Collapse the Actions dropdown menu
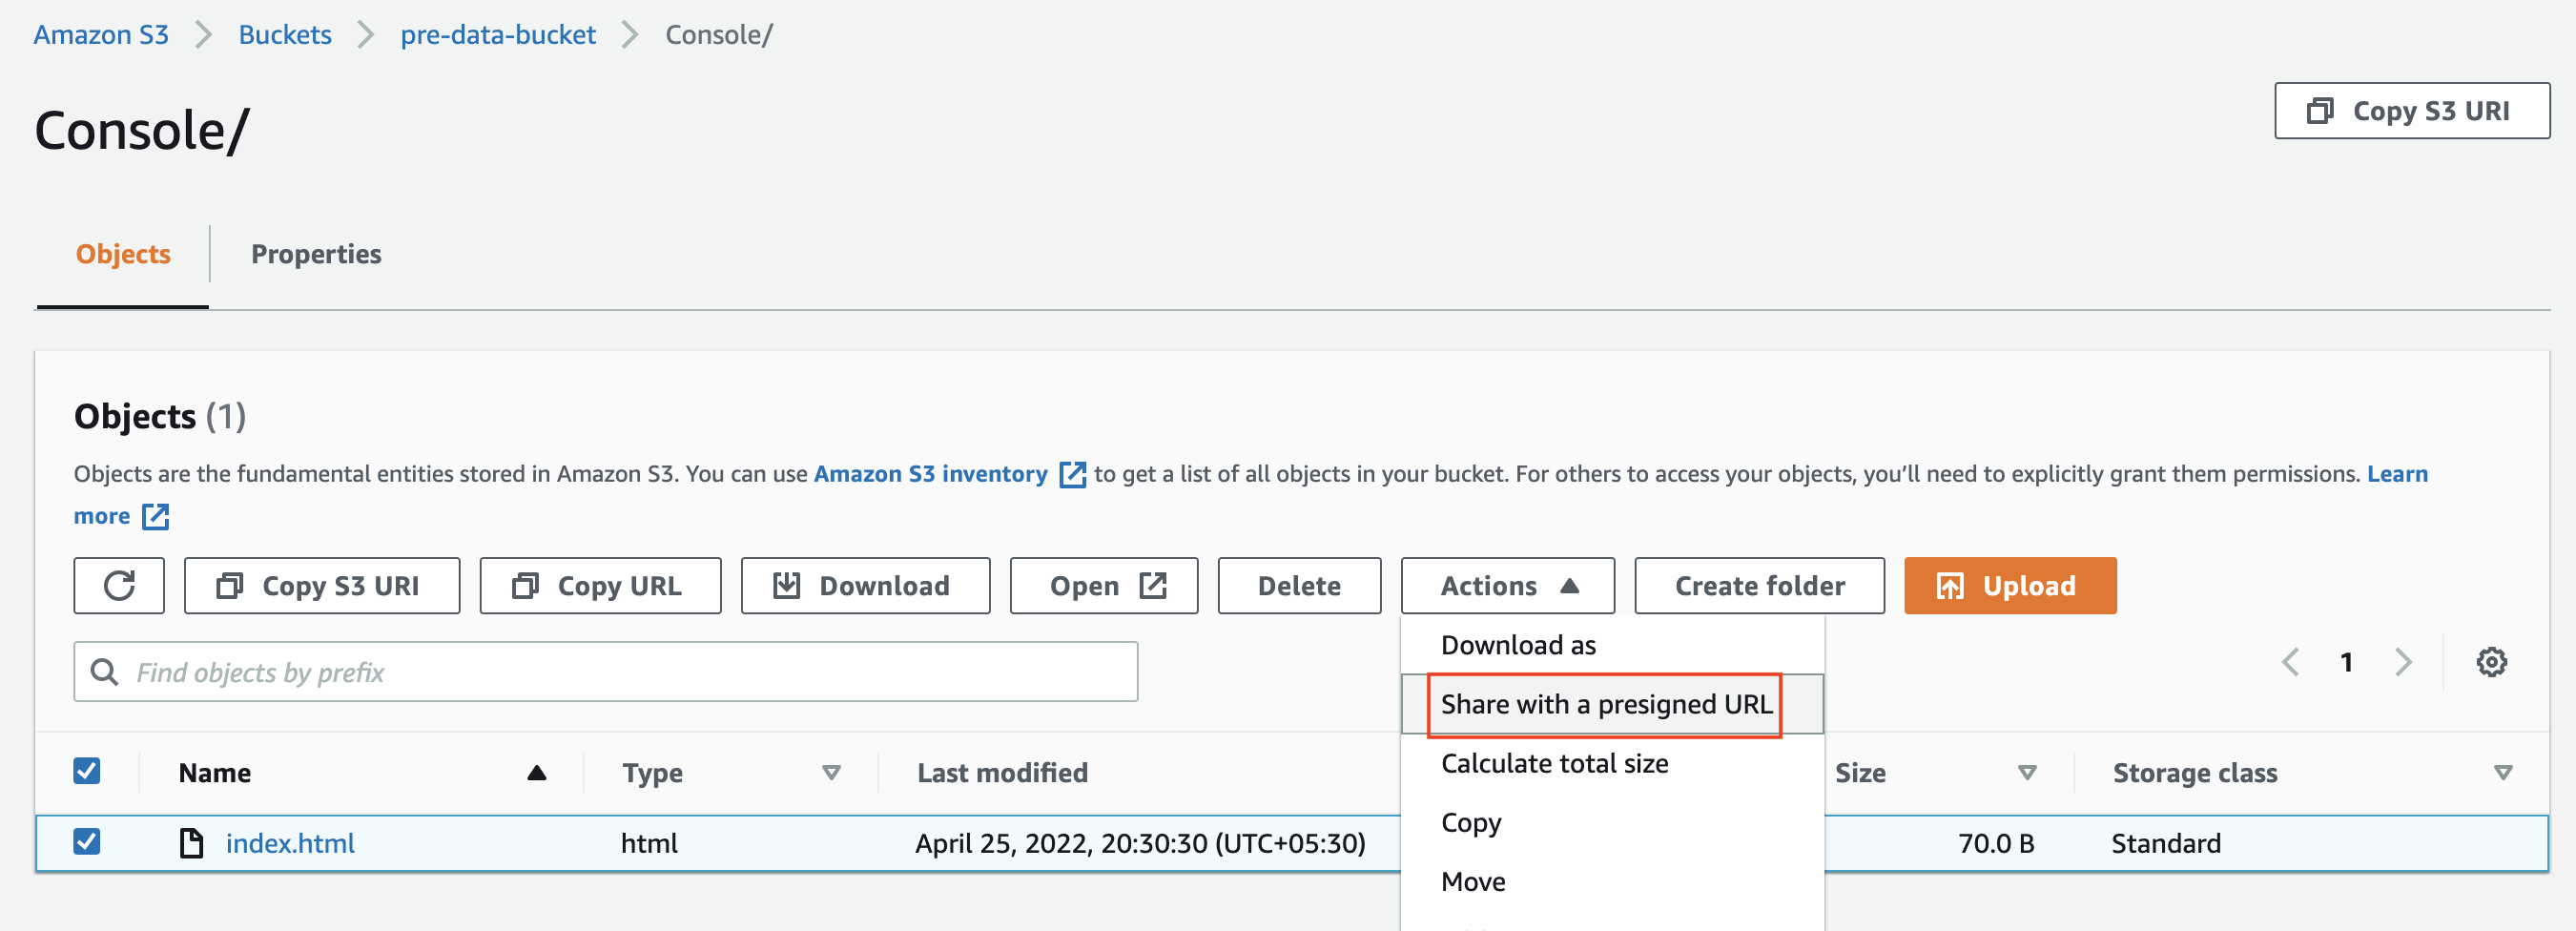 pyautogui.click(x=1506, y=585)
